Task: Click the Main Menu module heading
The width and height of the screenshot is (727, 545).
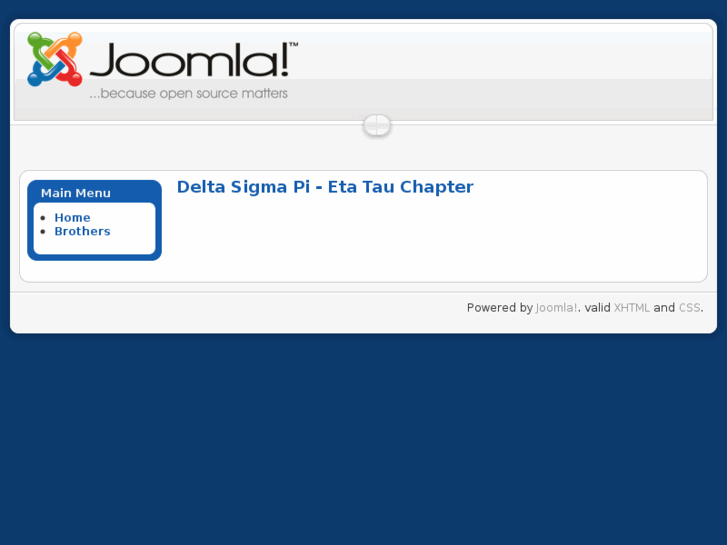Action: pos(76,193)
